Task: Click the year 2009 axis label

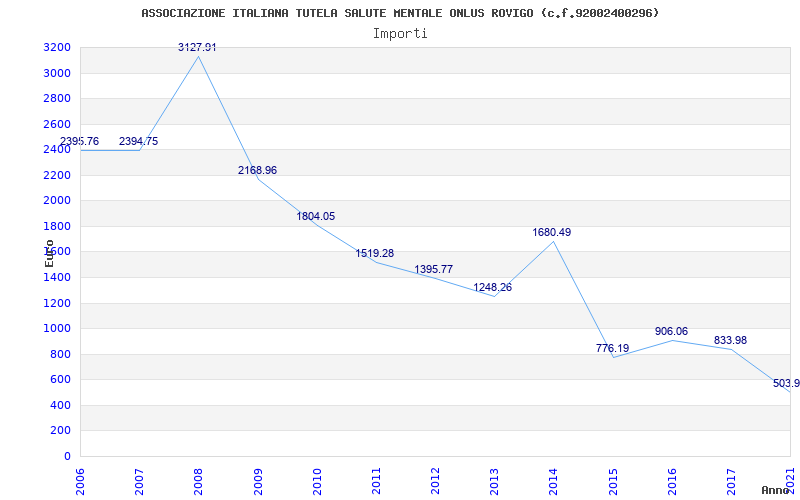Action: (x=258, y=482)
